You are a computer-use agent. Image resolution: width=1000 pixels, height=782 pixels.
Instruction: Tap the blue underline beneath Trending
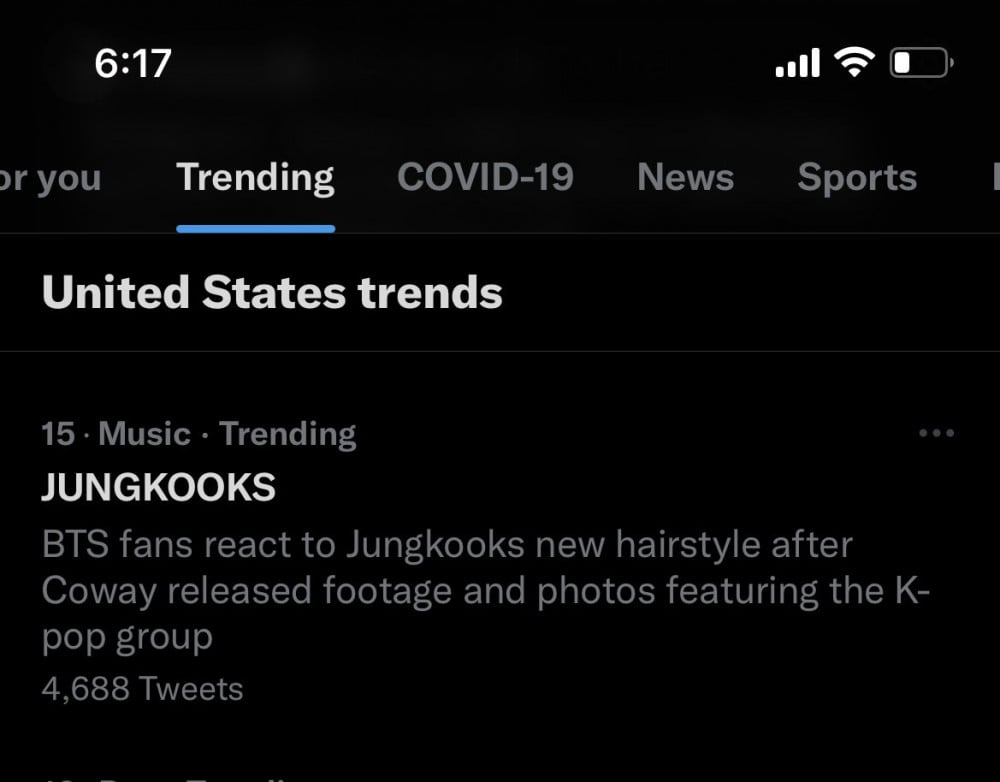pyautogui.click(x=255, y=229)
